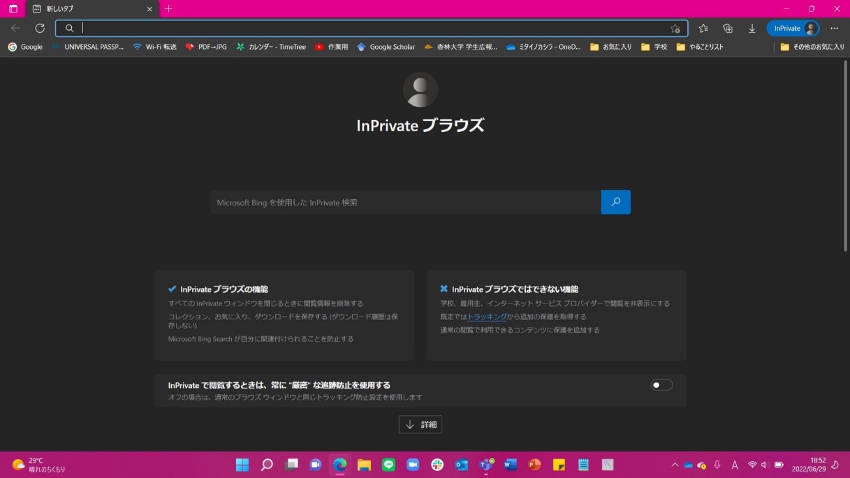Open the Downloads icon
The height and width of the screenshot is (478, 850).
(752, 28)
